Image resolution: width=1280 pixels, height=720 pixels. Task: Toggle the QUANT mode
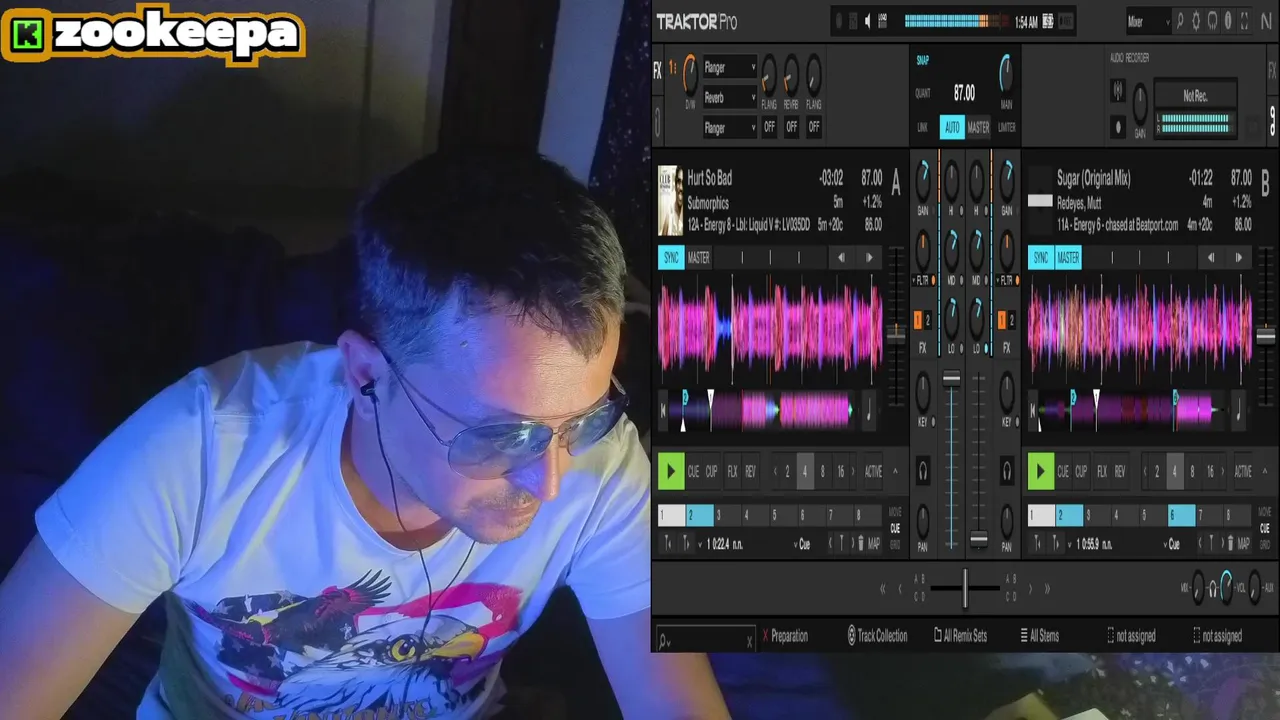pos(923,93)
